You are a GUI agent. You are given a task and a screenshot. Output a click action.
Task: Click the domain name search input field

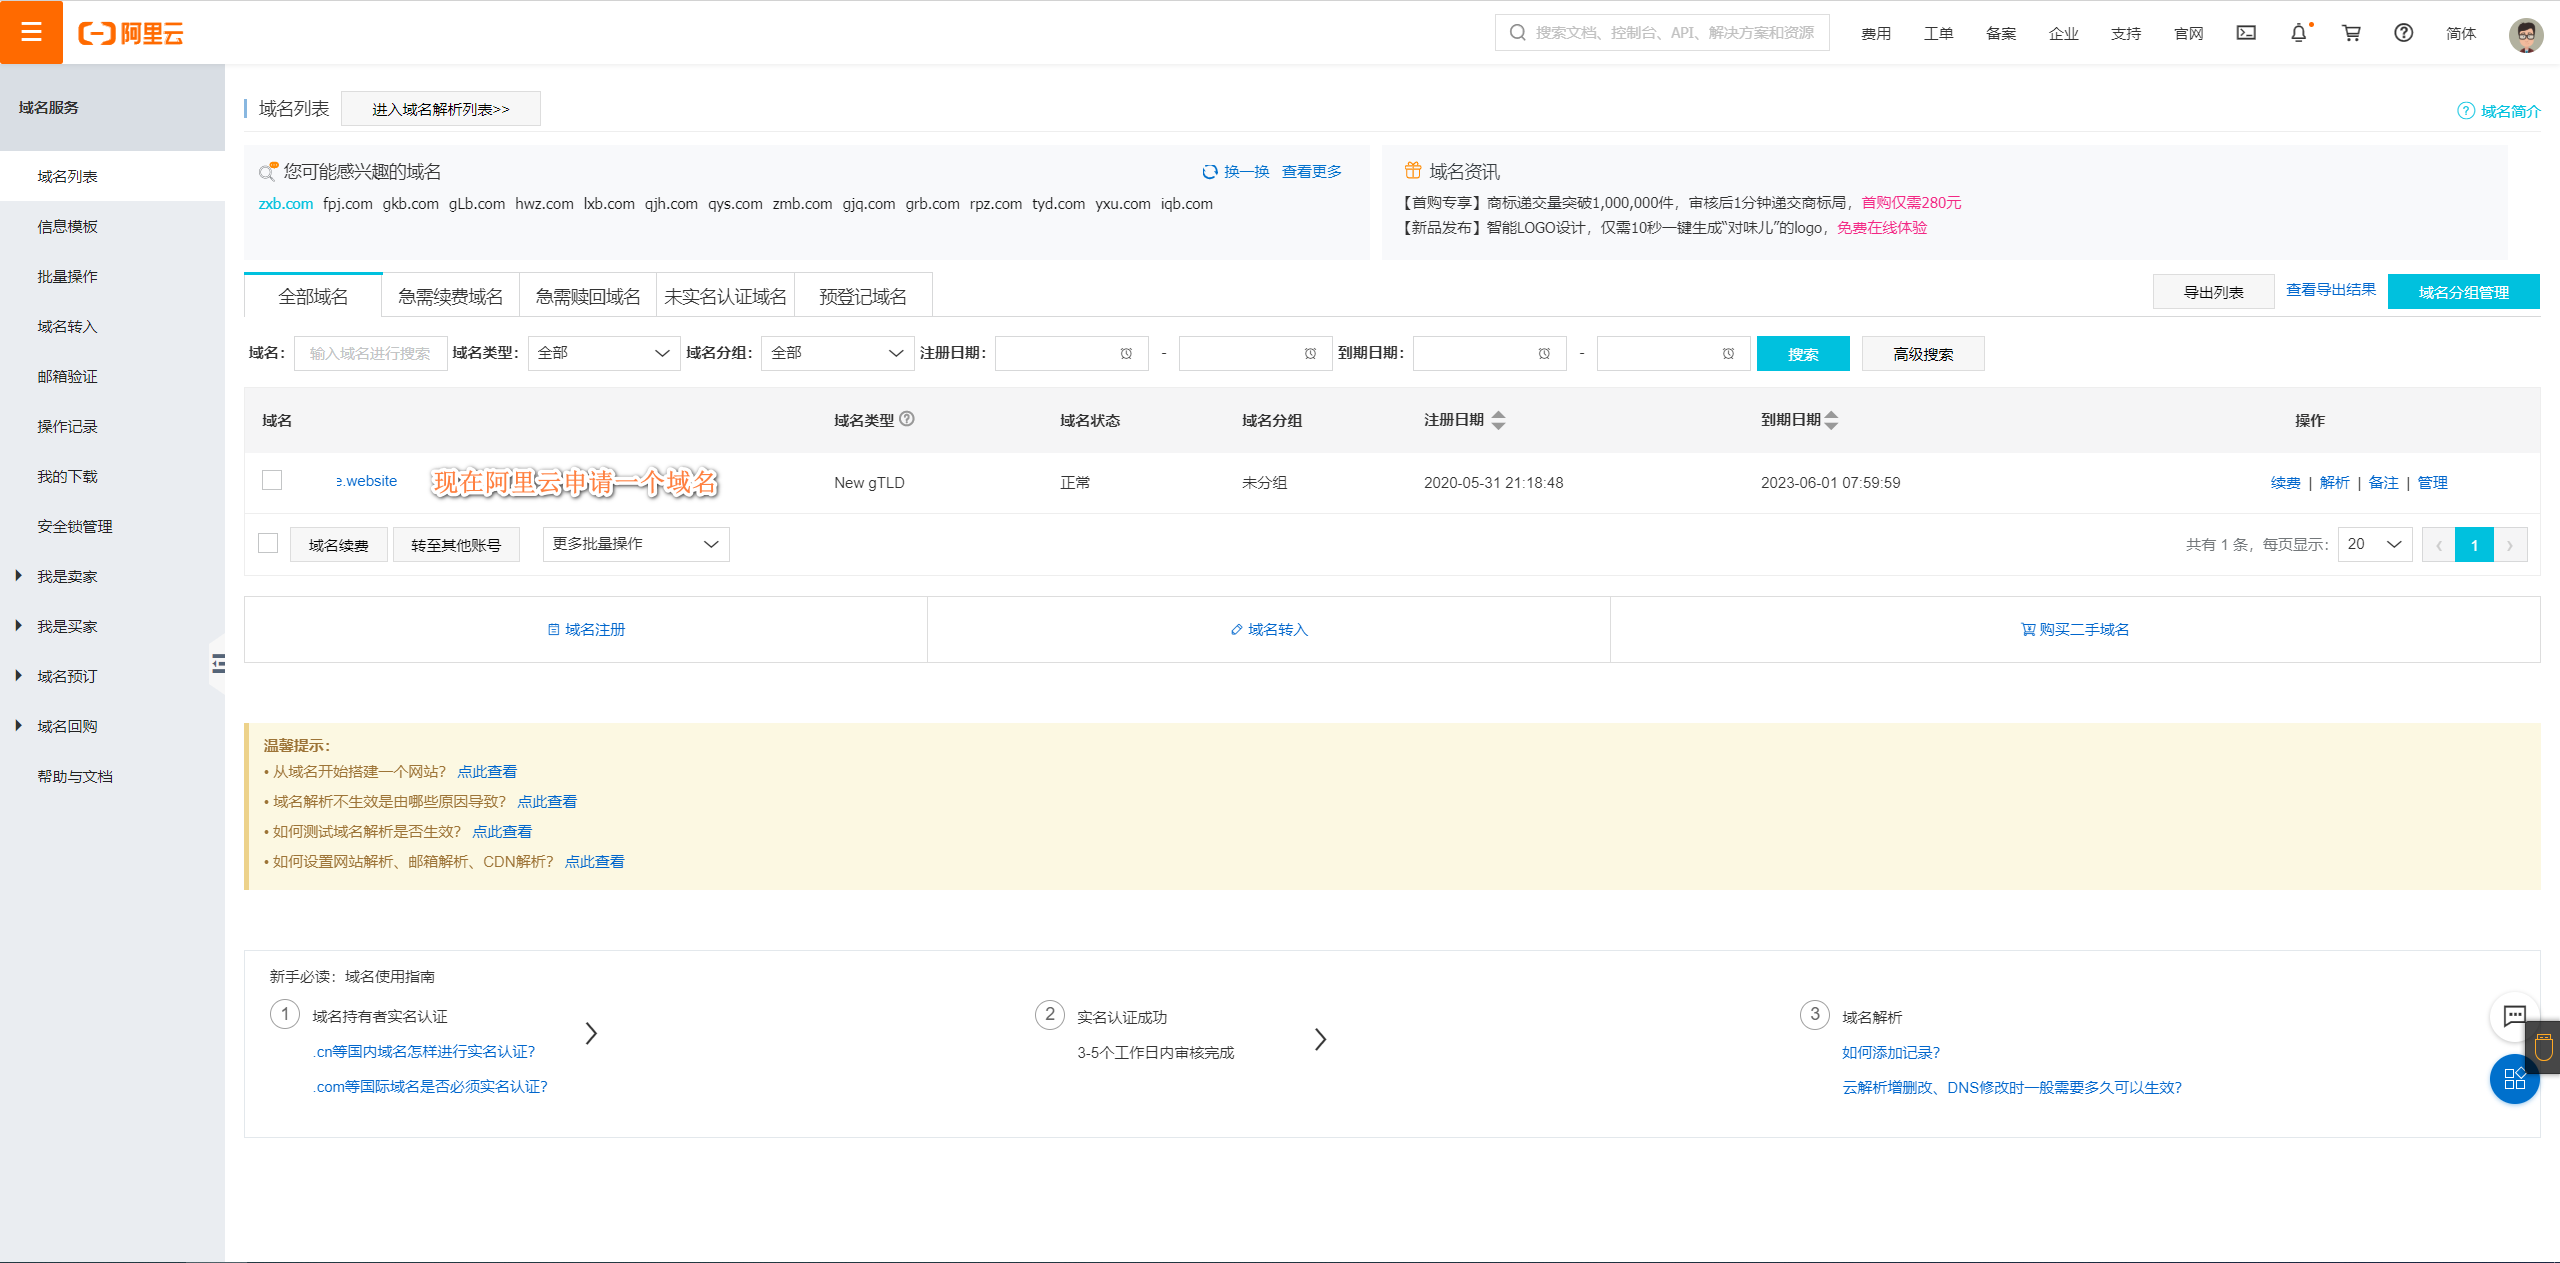point(370,353)
